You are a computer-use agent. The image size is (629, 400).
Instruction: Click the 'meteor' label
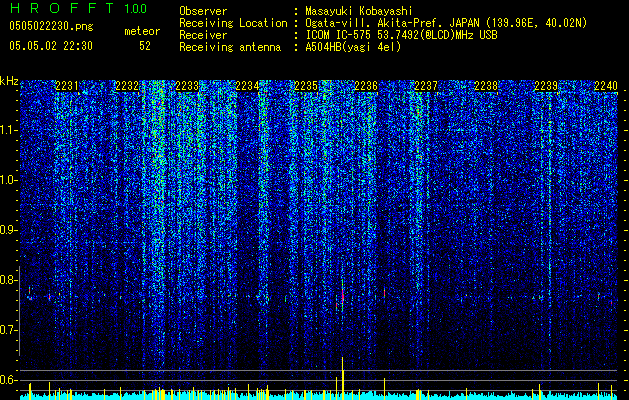142,31
